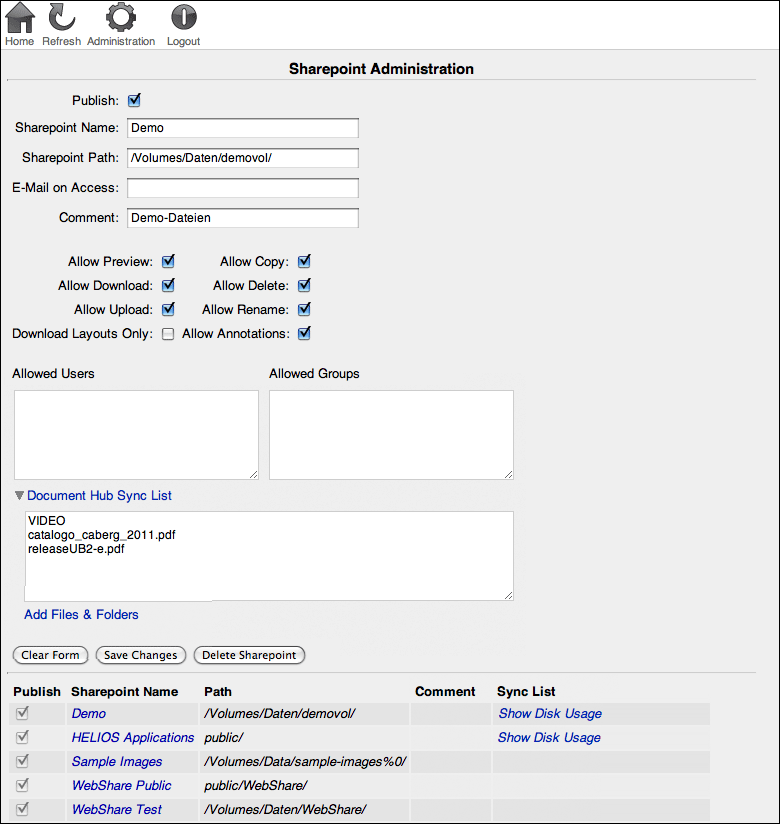Click the Comment input field
Viewport: 780px width, 824px height.
pos(243,218)
